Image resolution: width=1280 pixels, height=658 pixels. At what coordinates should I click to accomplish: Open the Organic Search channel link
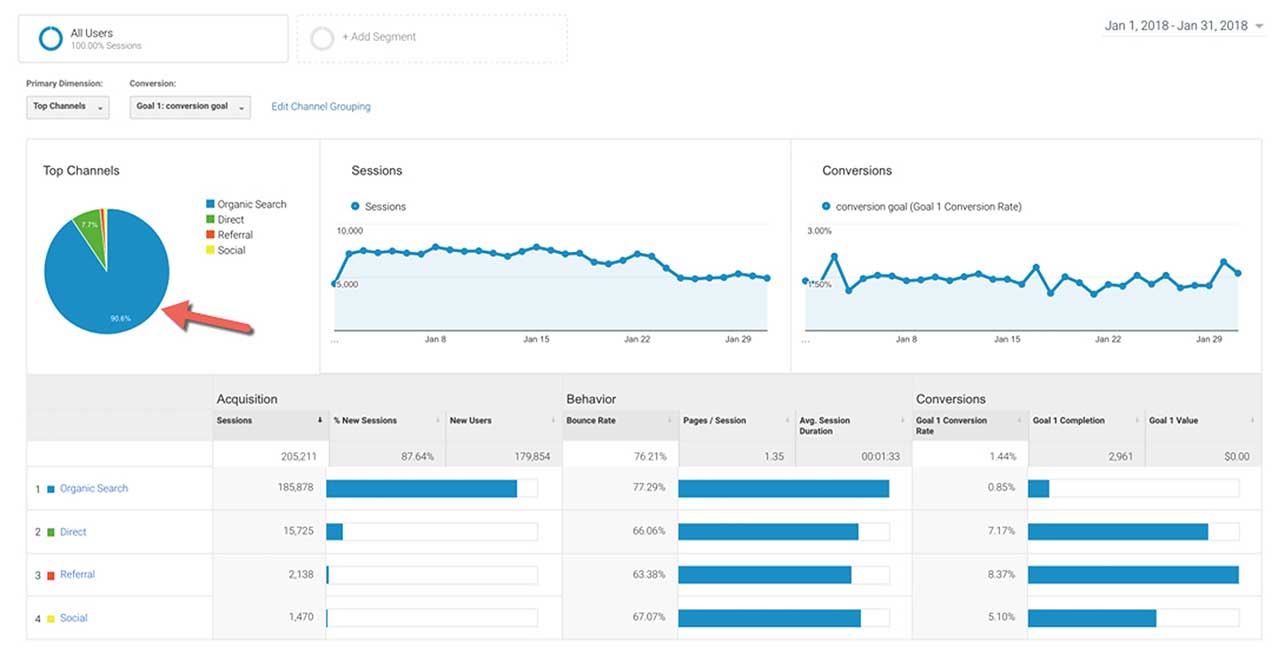(x=94, y=489)
